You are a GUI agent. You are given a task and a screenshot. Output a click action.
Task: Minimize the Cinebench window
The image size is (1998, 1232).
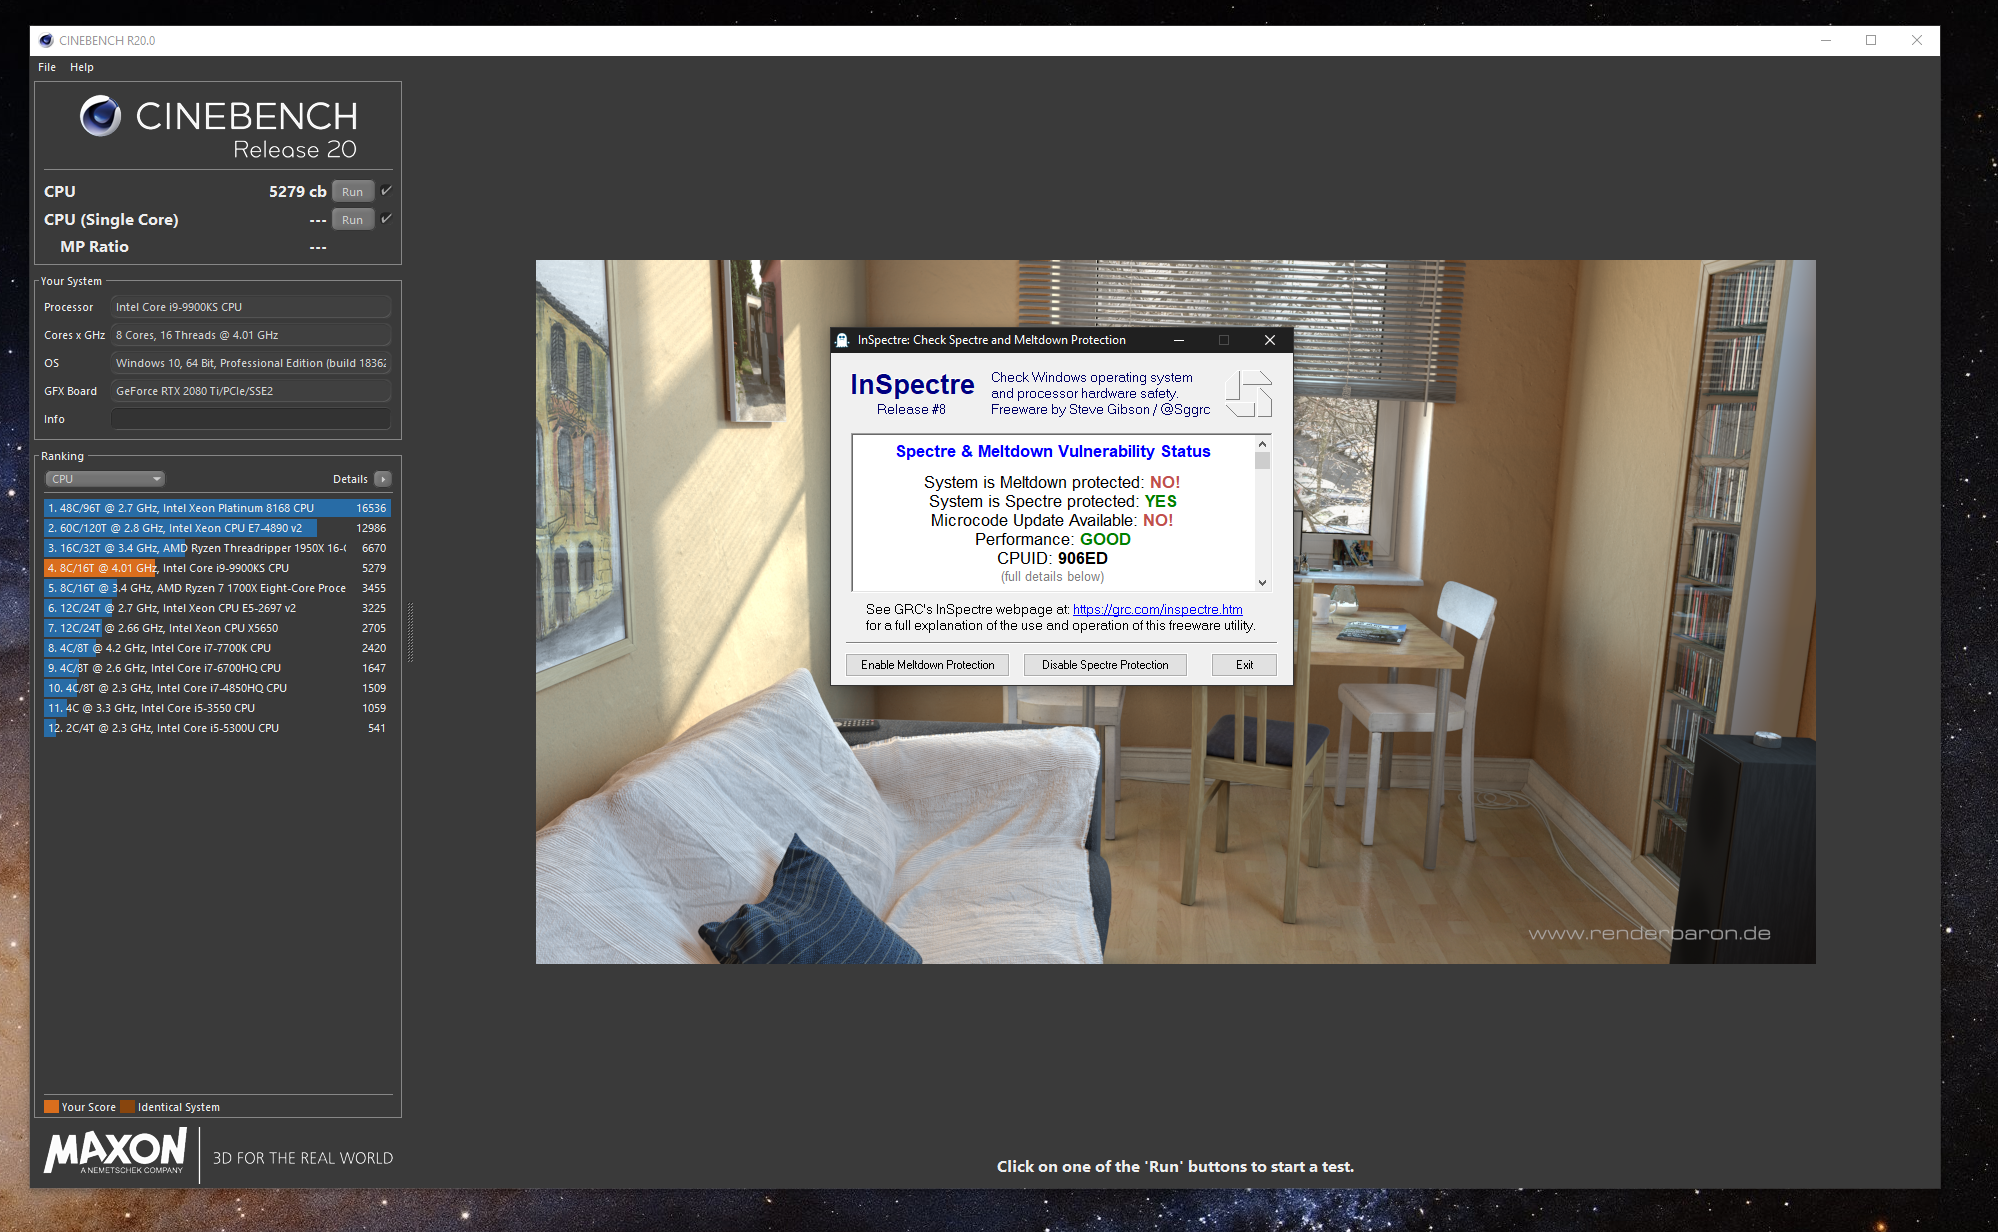click(x=1826, y=41)
